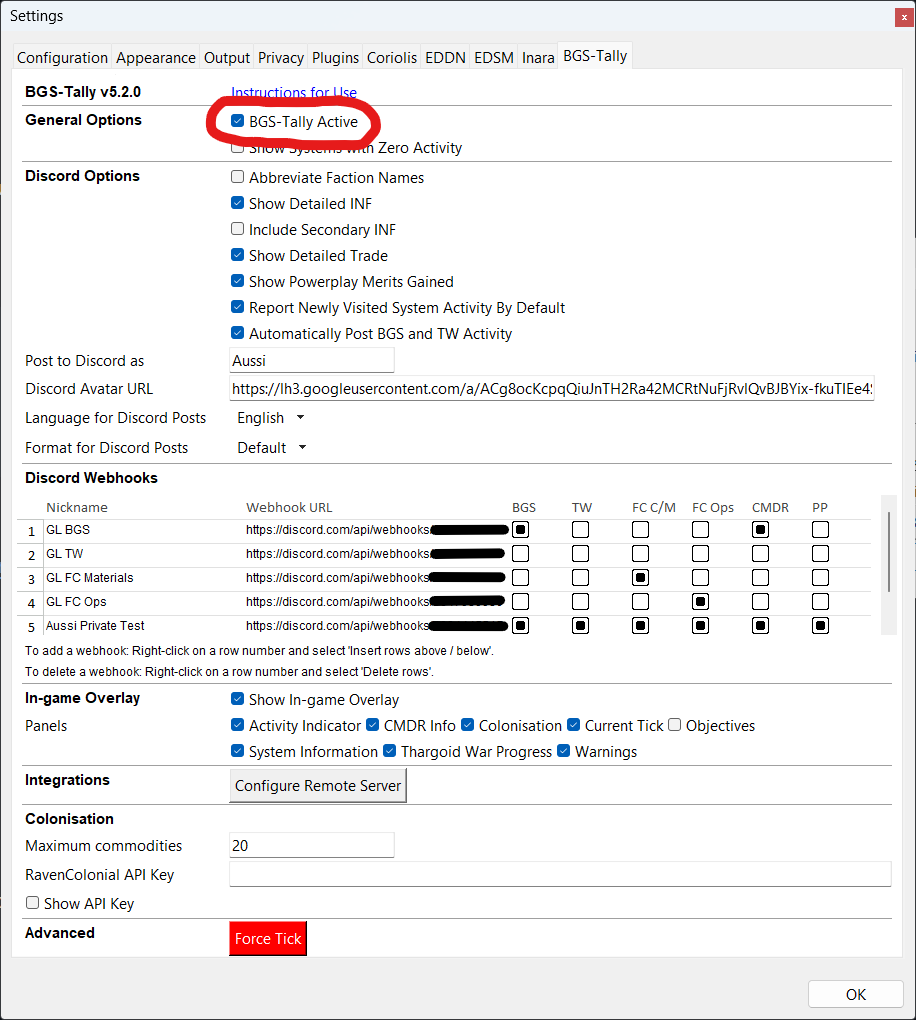Open the Format for Discord Posts dropdown
This screenshot has width=916, height=1020.
click(x=271, y=448)
